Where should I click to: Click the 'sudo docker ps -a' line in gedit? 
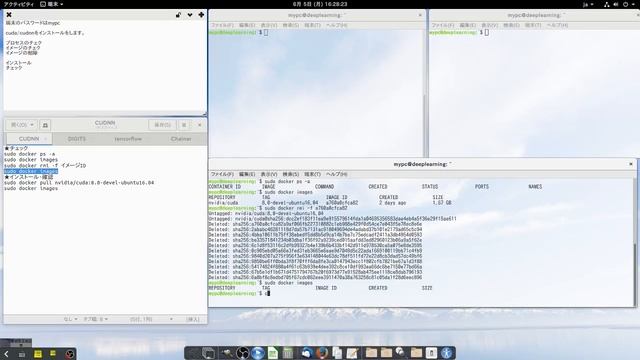tap(29, 154)
